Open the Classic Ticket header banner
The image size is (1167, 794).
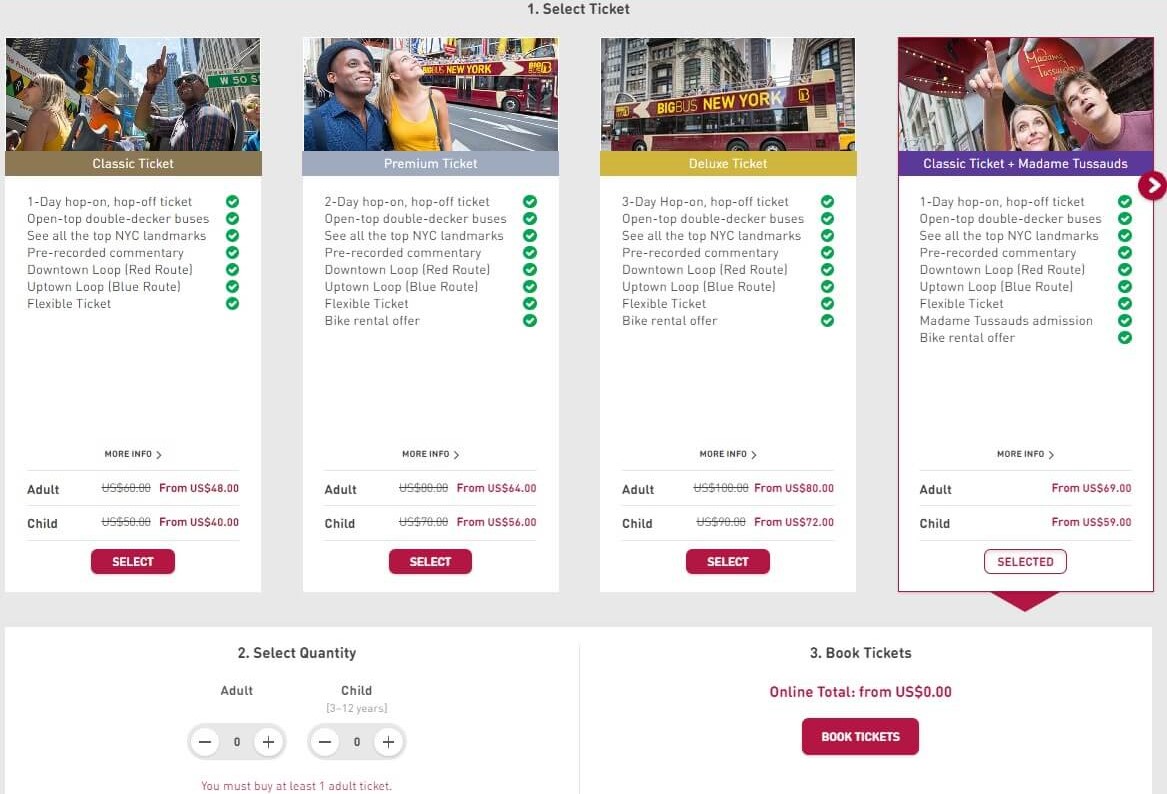click(x=133, y=163)
